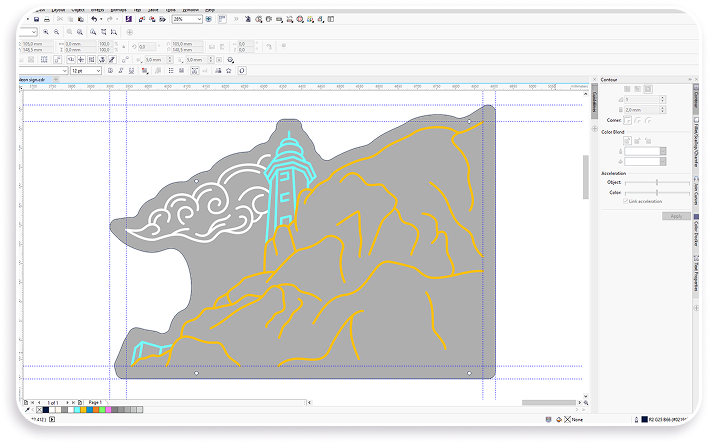Click the No color X swatch in palette
Viewport: 710px width, 444px height.
39,410
